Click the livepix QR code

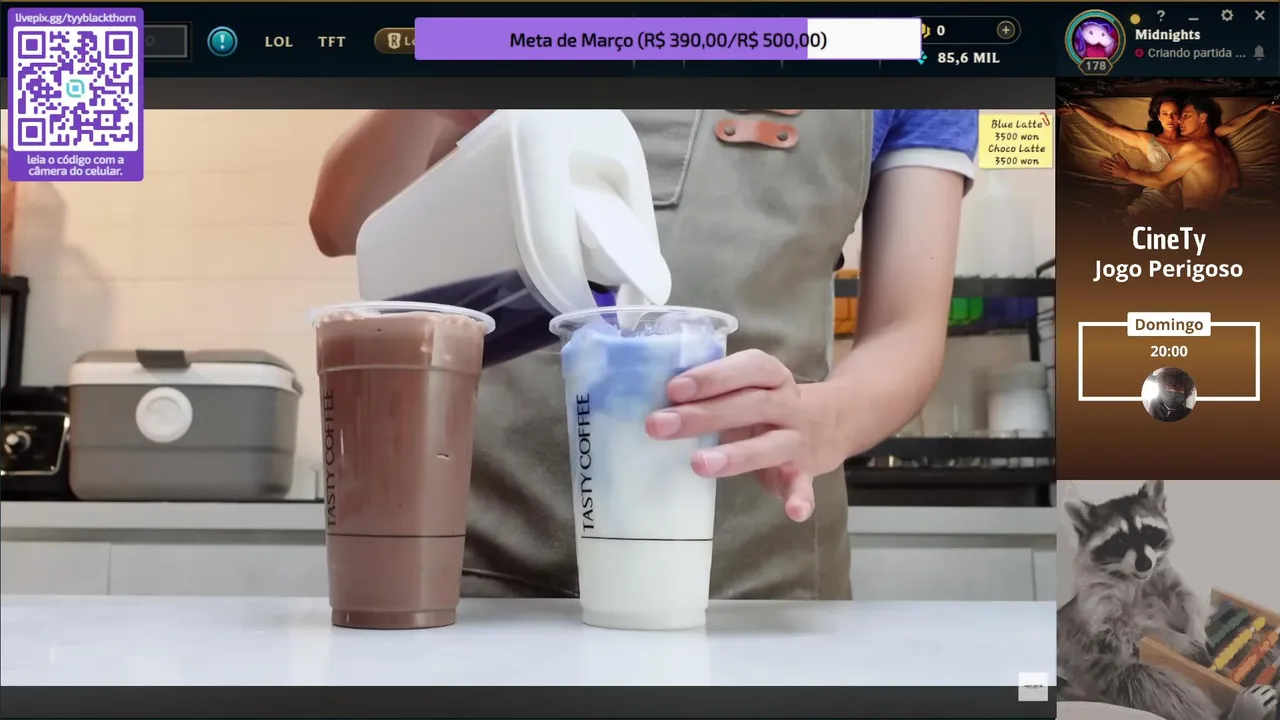click(76, 88)
